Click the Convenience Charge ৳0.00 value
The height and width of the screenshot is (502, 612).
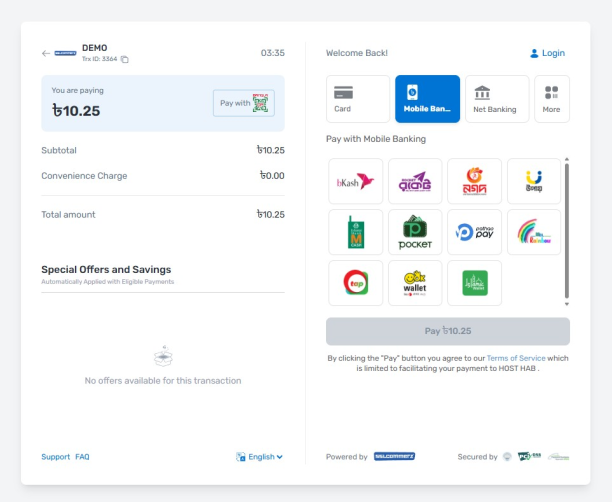272,176
